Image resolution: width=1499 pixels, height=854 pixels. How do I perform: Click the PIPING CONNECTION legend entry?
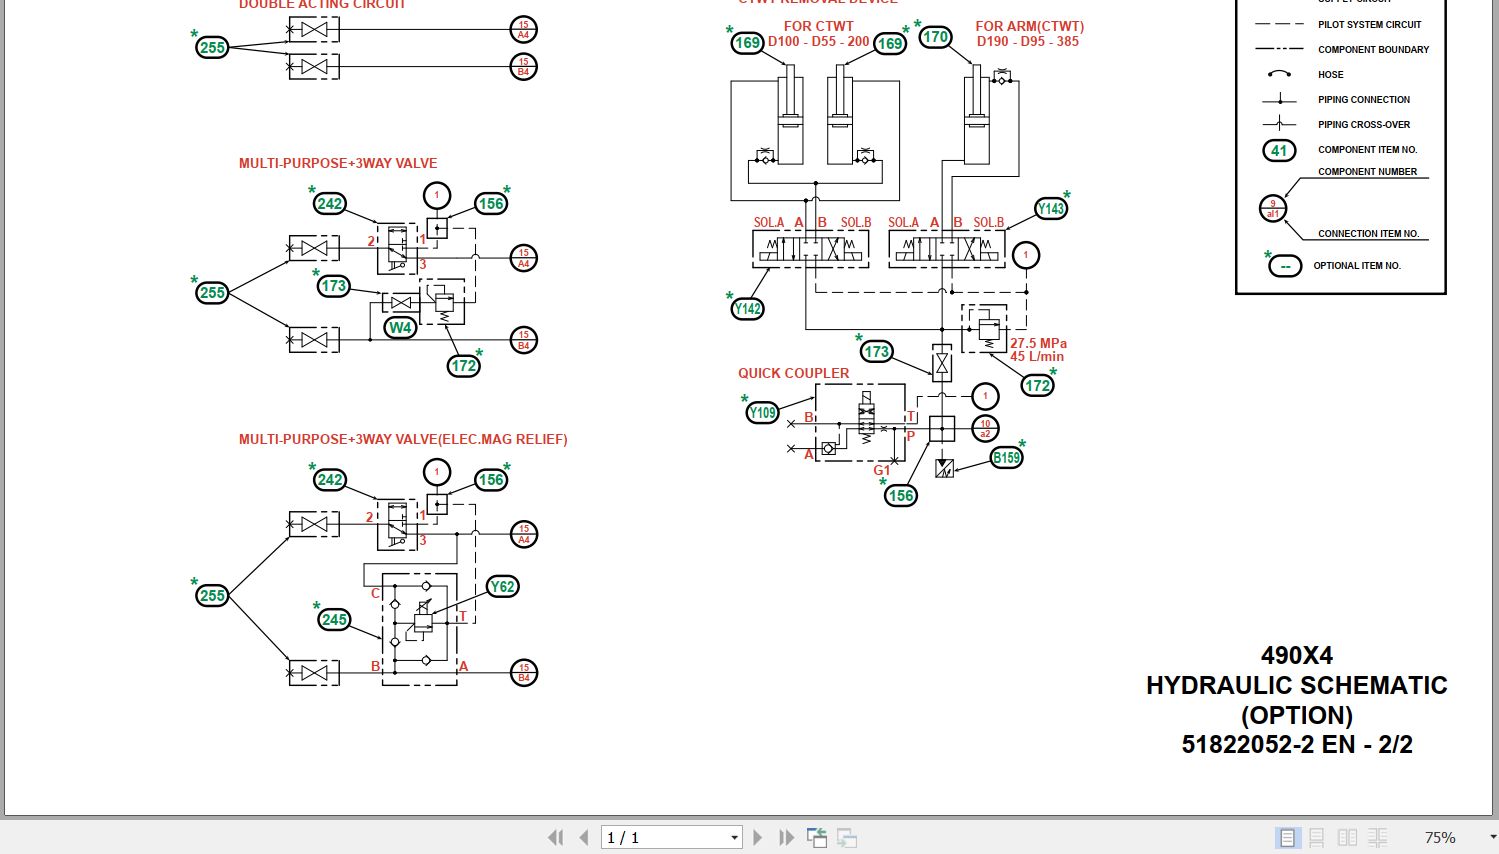(1364, 99)
